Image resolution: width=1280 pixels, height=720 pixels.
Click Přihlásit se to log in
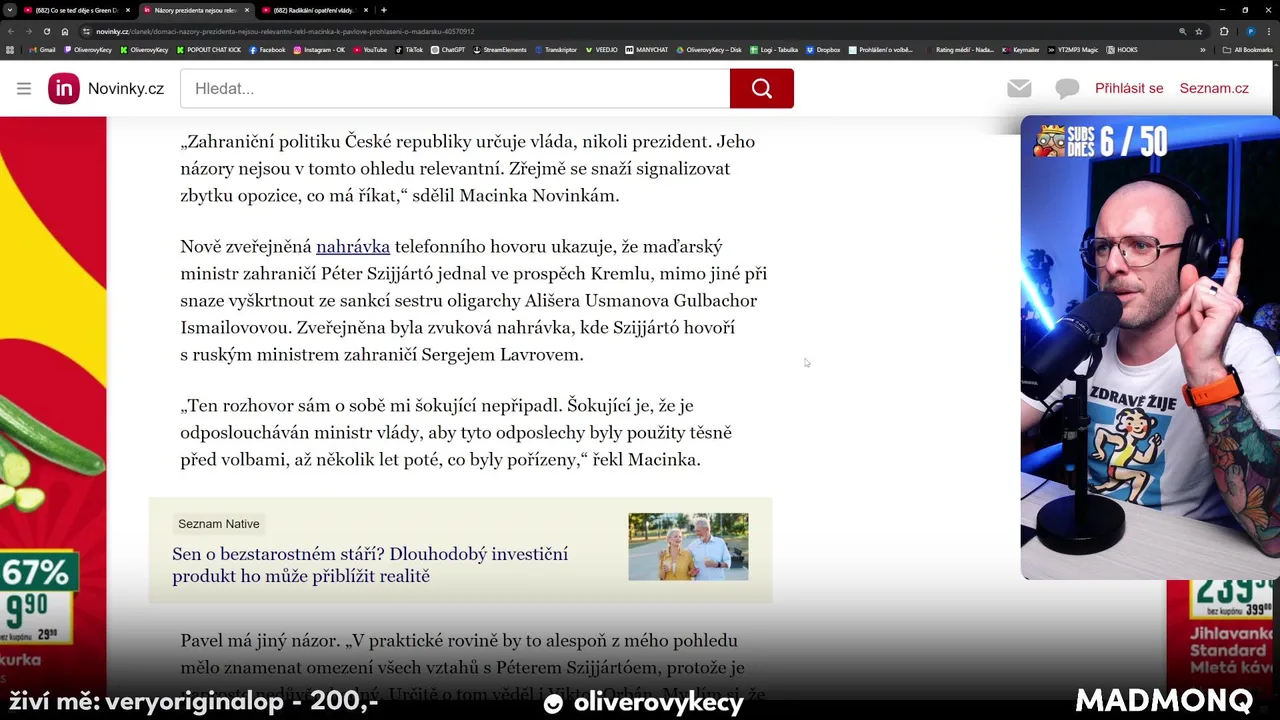1129,88
